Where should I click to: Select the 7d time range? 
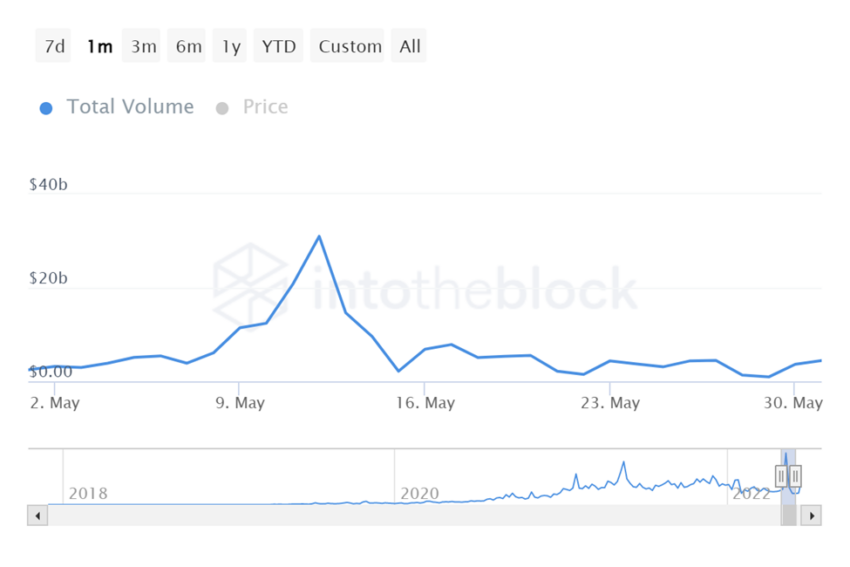tap(54, 46)
